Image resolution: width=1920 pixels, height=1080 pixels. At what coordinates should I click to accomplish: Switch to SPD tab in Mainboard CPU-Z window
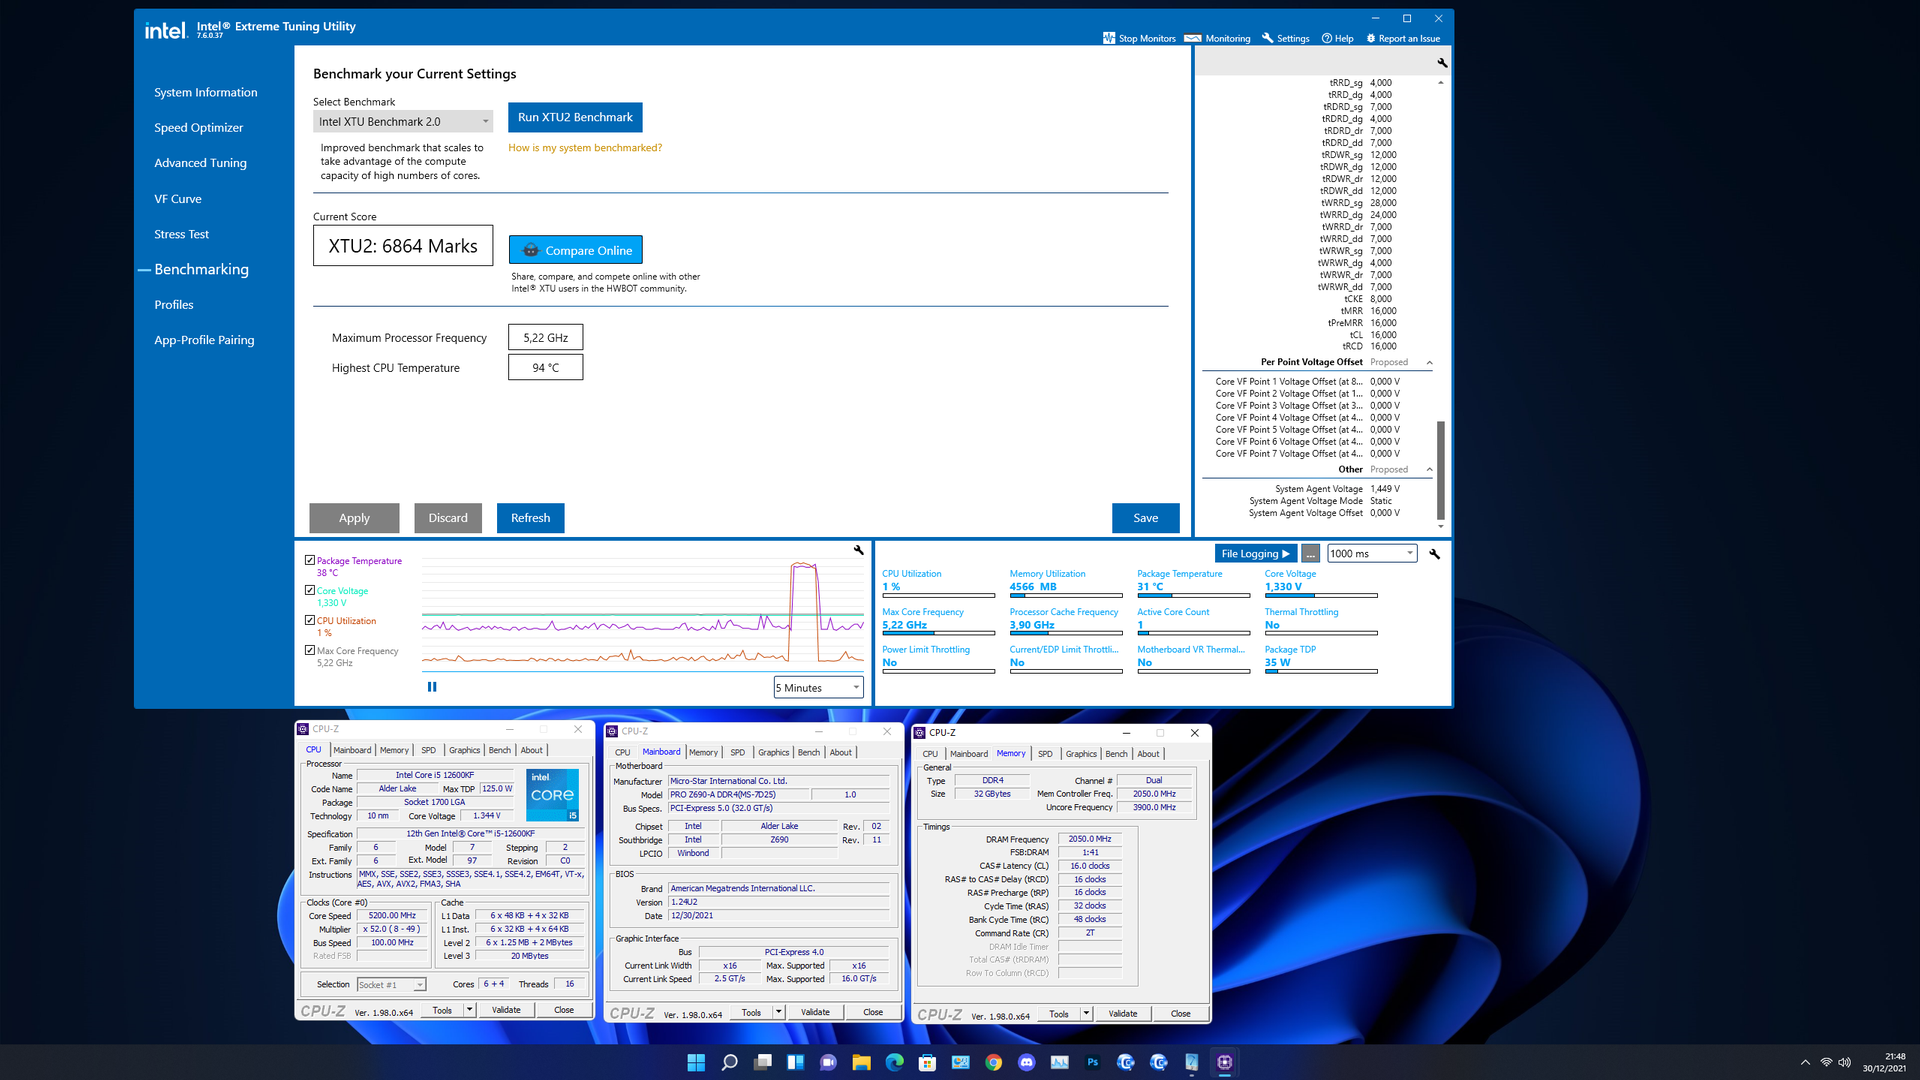[737, 752]
